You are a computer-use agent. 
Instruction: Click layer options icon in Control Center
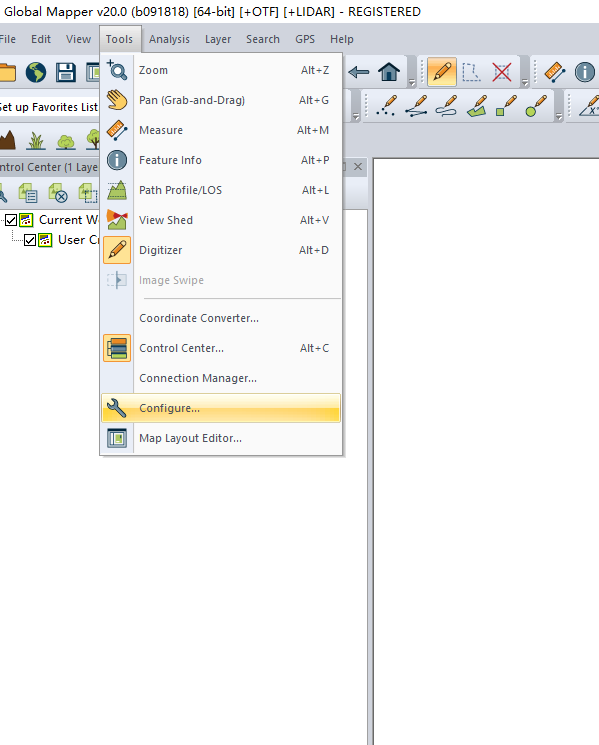pos(28,194)
